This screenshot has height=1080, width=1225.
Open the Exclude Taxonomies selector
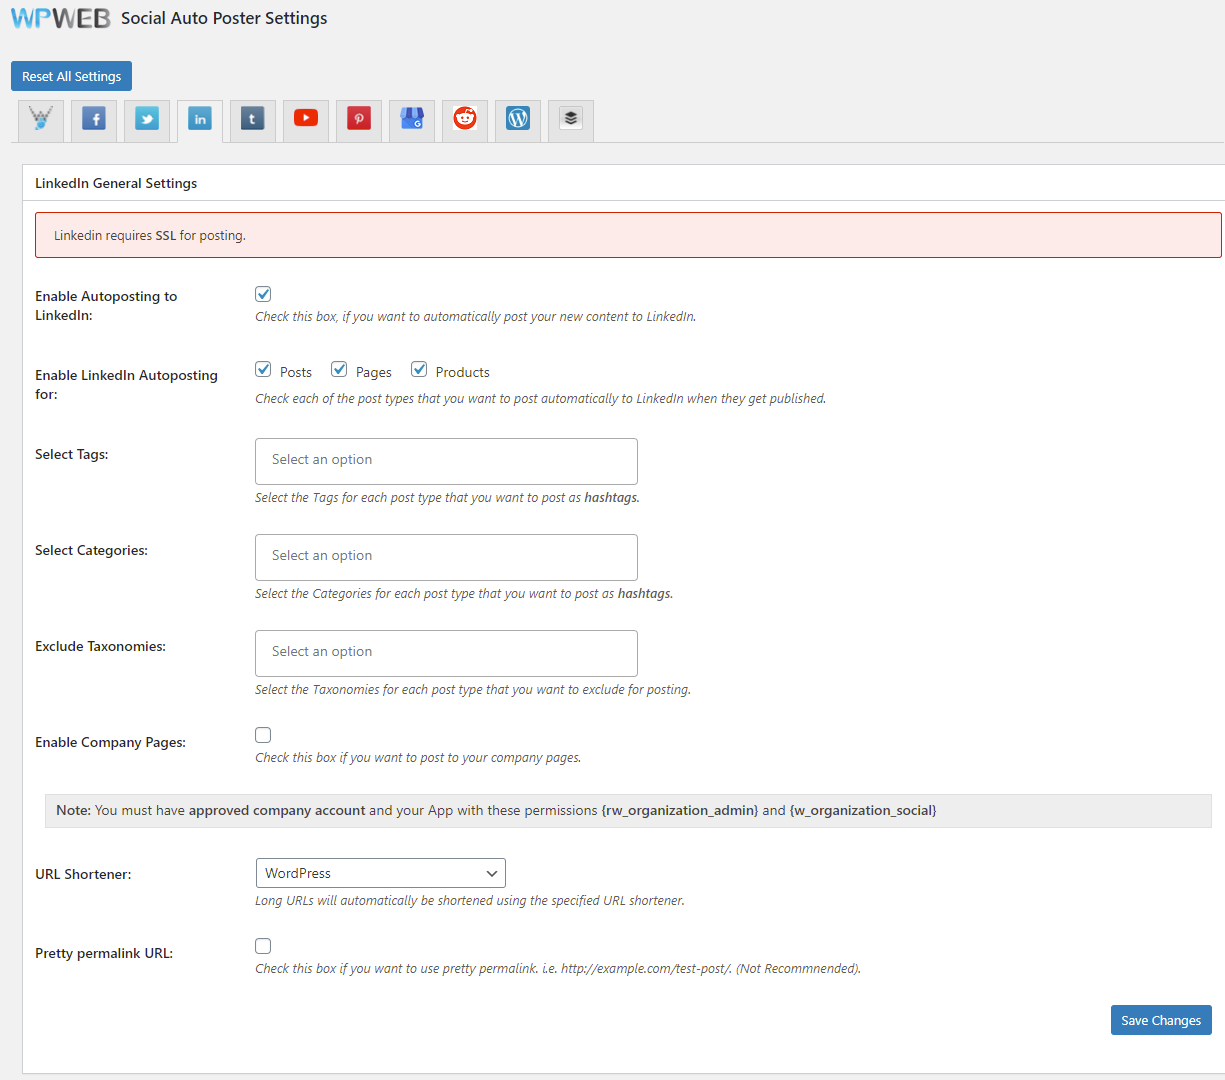(446, 653)
